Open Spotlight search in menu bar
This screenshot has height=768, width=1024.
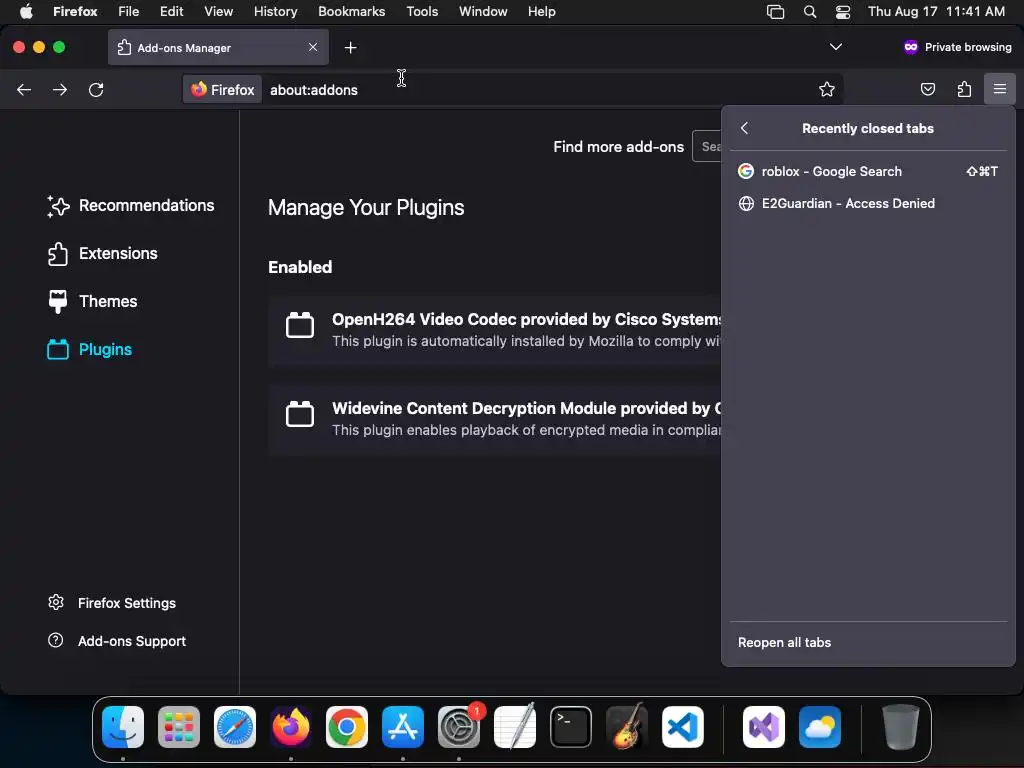point(810,11)
